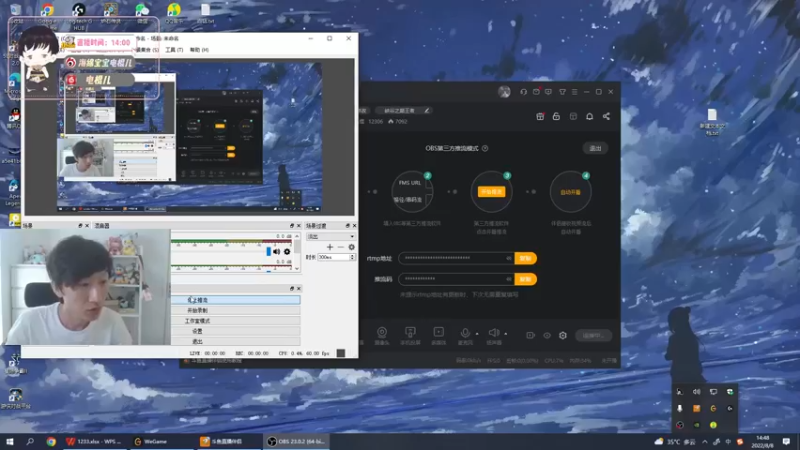The width and height of the screenshot is (800, 450).
Task: Copy rtmp地址 with its orange 复制 button
Action: coord(526,258)
